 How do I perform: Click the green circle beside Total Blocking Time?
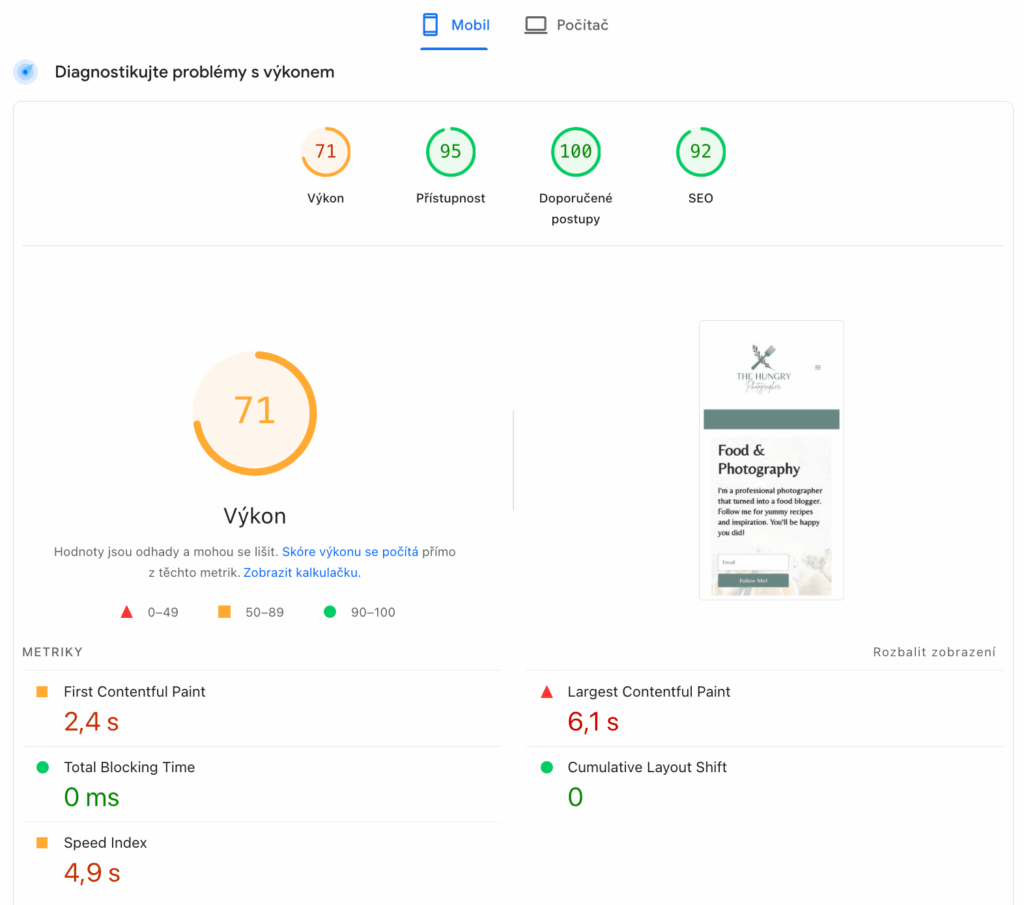tap(42, 768)
